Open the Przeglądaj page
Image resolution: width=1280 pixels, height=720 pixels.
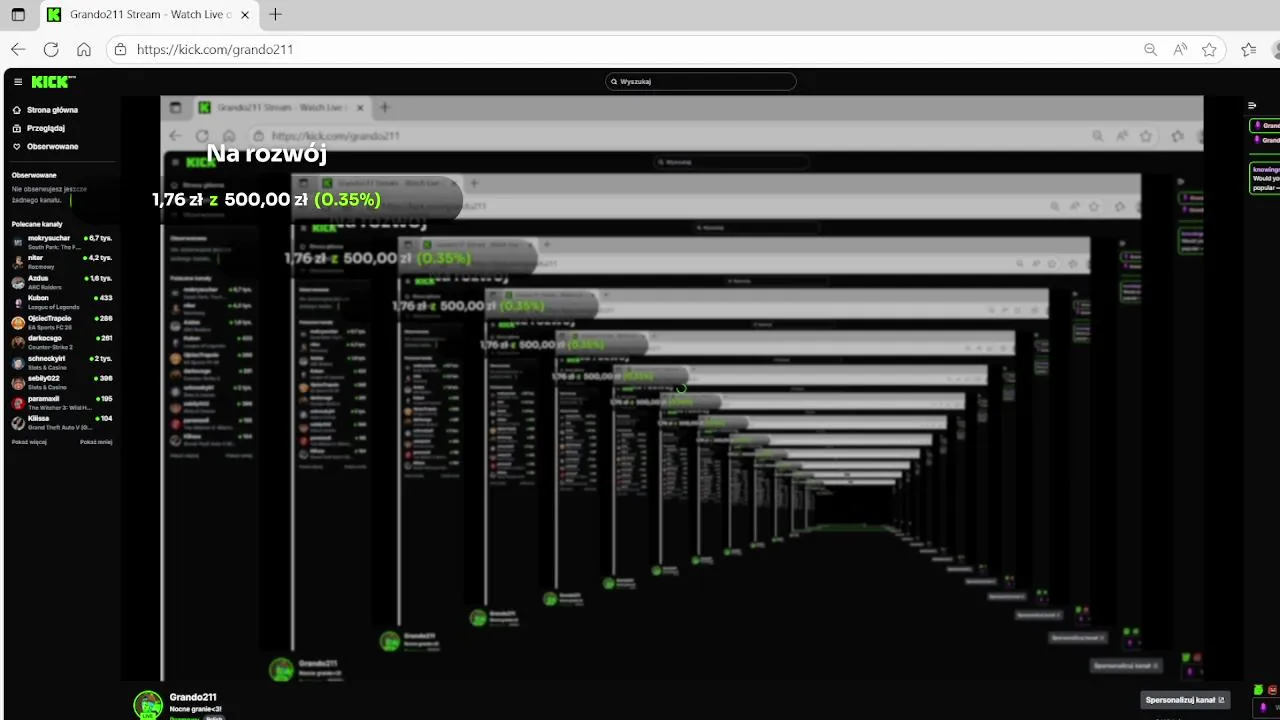tap(46, 128)
